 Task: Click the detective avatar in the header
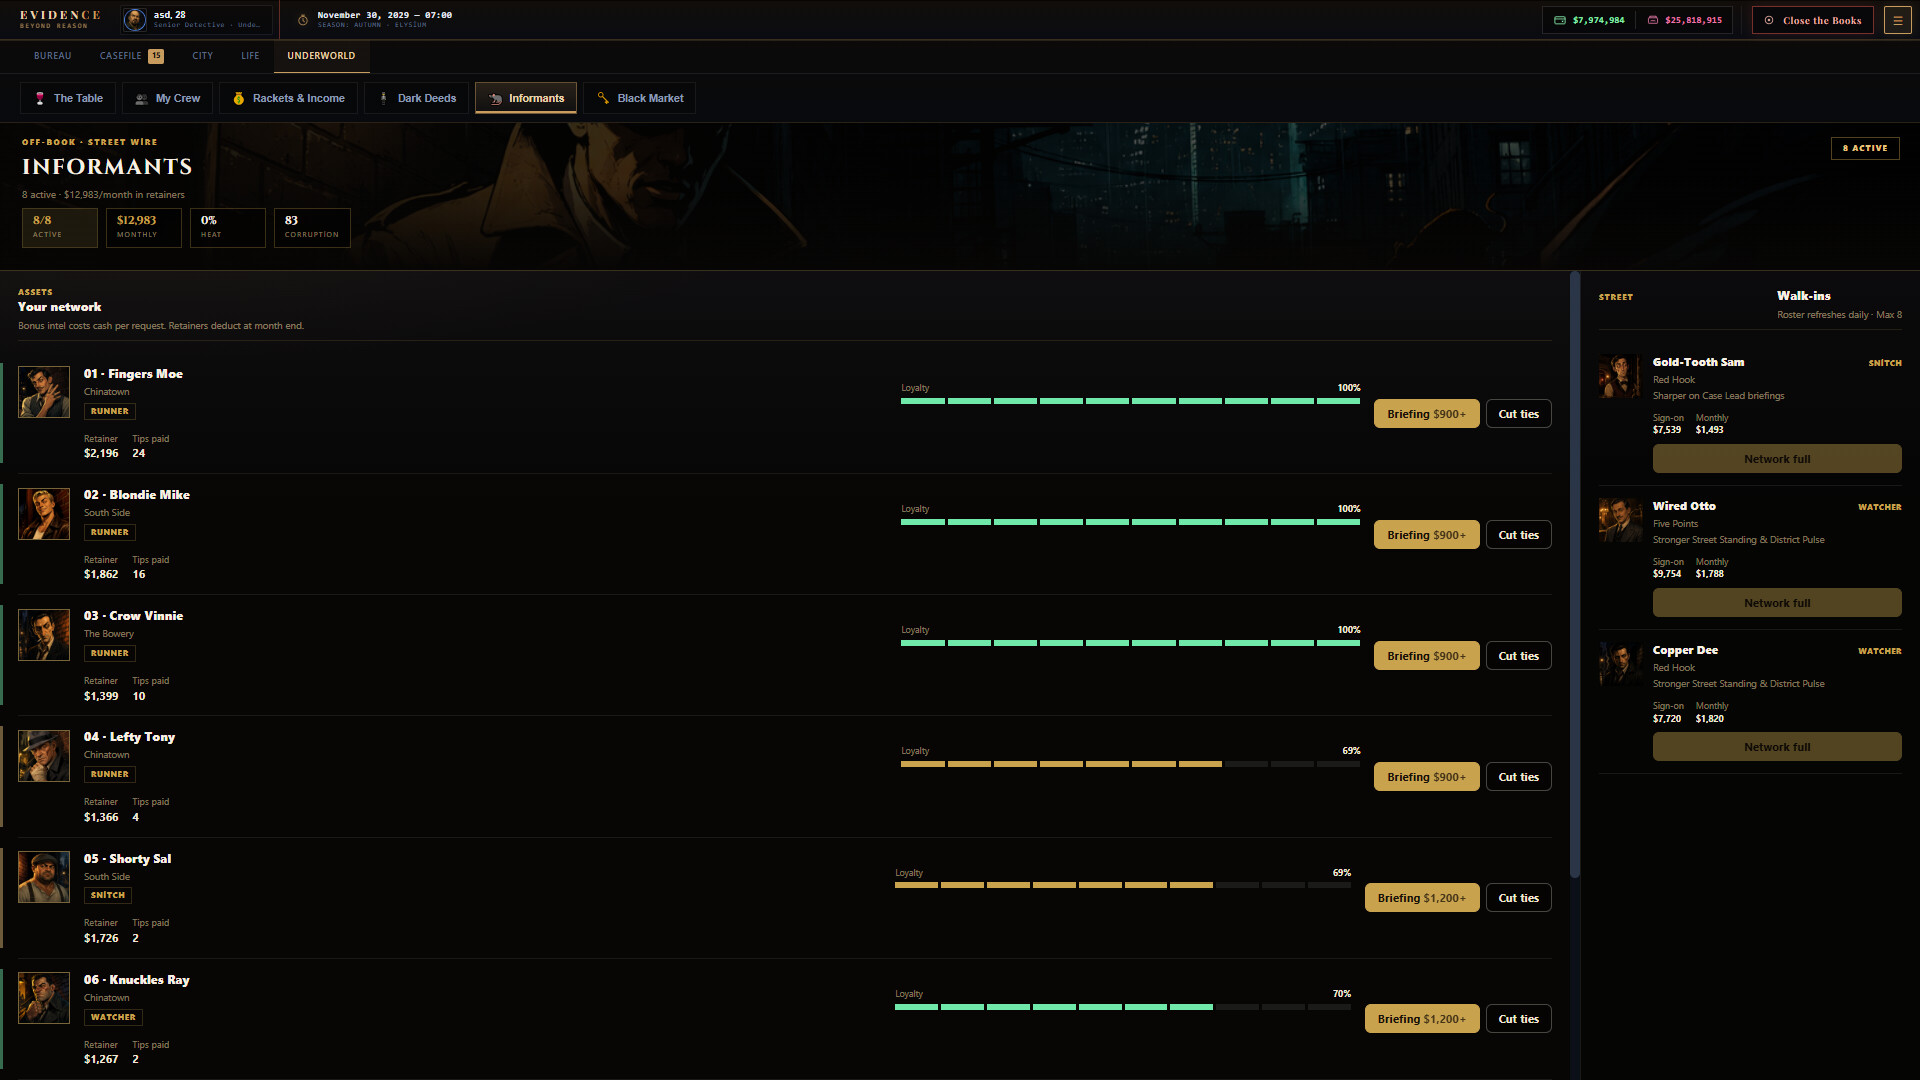(135, 20)
